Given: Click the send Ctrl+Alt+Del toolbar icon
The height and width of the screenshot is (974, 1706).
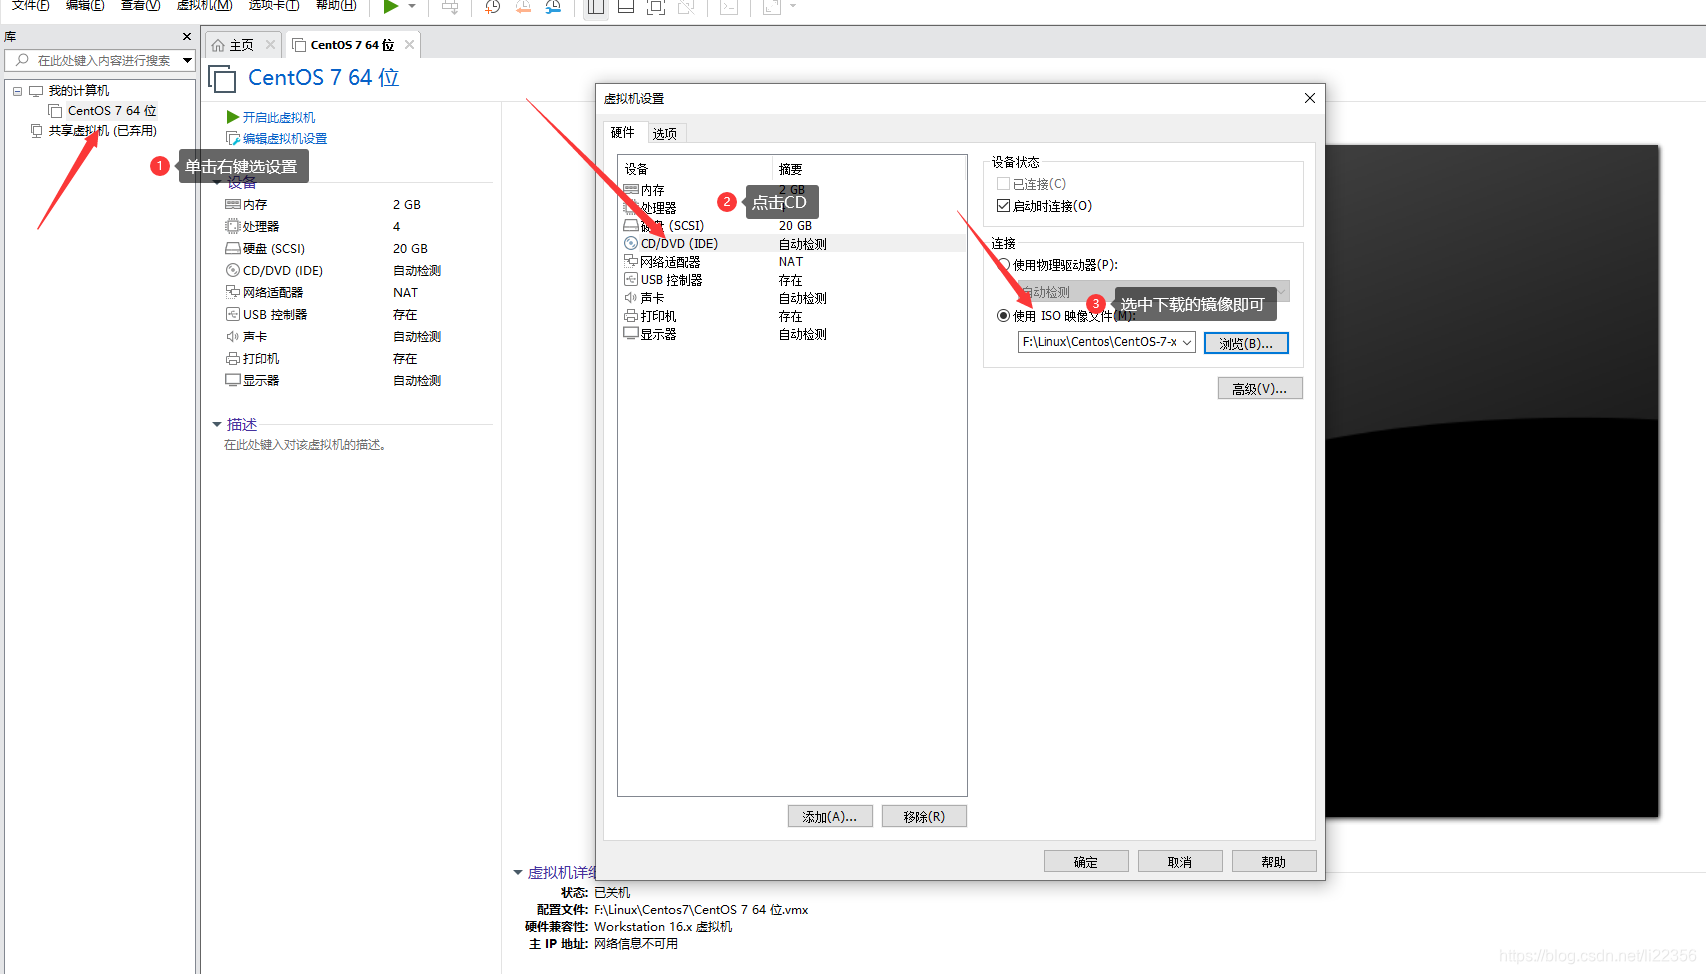Looking at the screenshot, I should 450,7.
